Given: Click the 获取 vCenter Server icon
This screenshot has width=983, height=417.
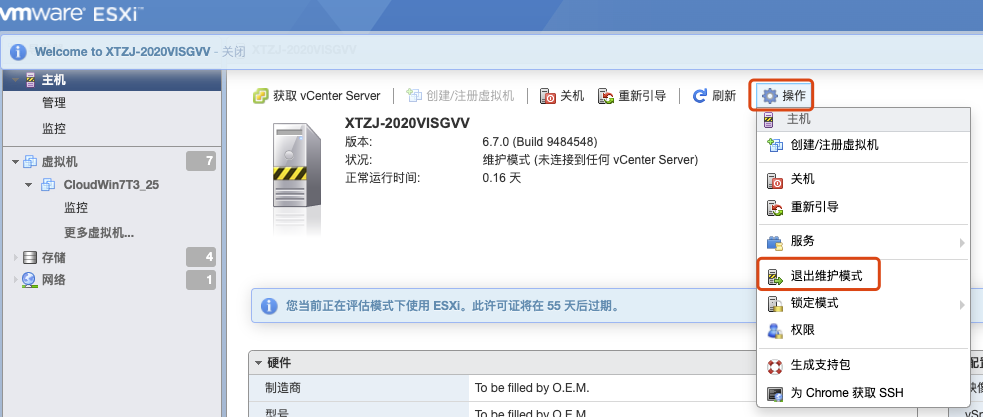Looking at the screenshot, I should click(261, 96).
